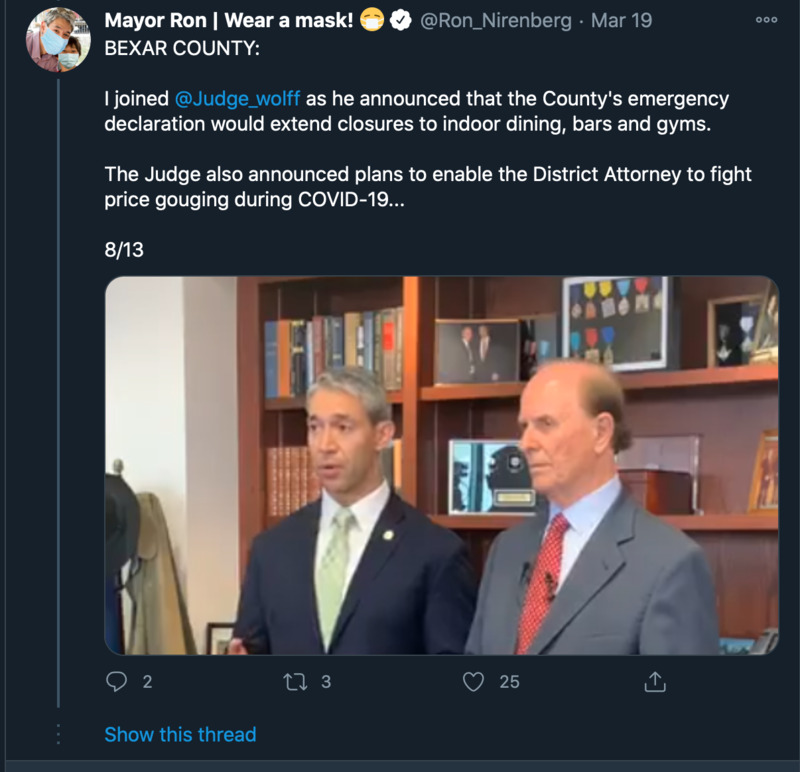Play the video of the two men
Screen dimensions: 800x772
441,465
